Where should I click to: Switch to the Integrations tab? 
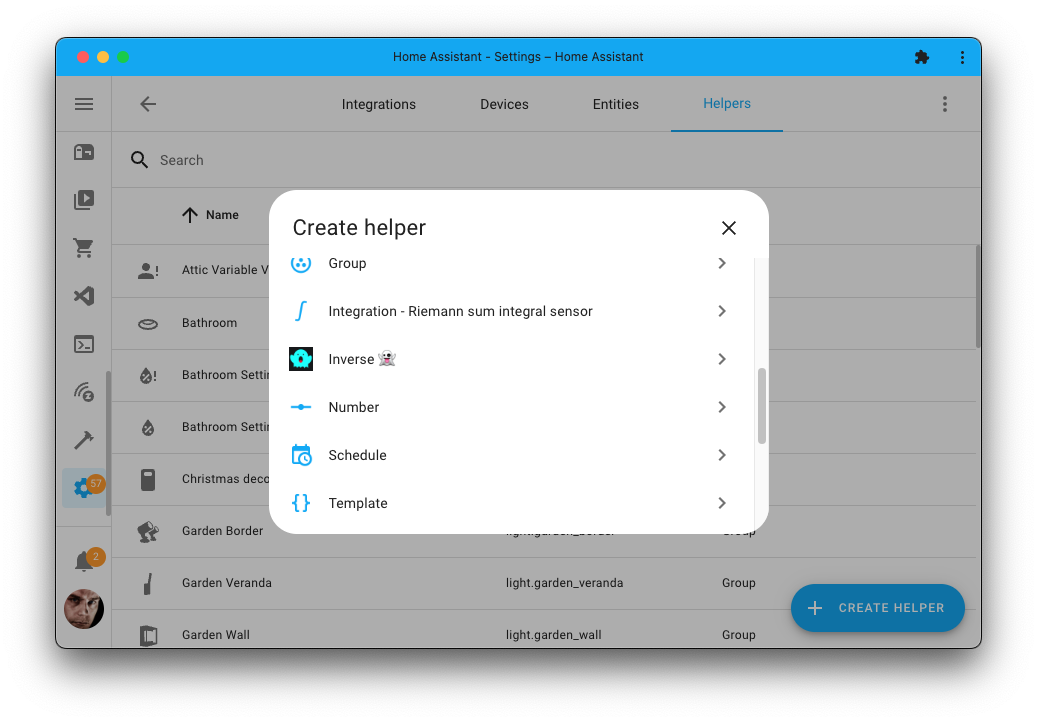[378, 104]
